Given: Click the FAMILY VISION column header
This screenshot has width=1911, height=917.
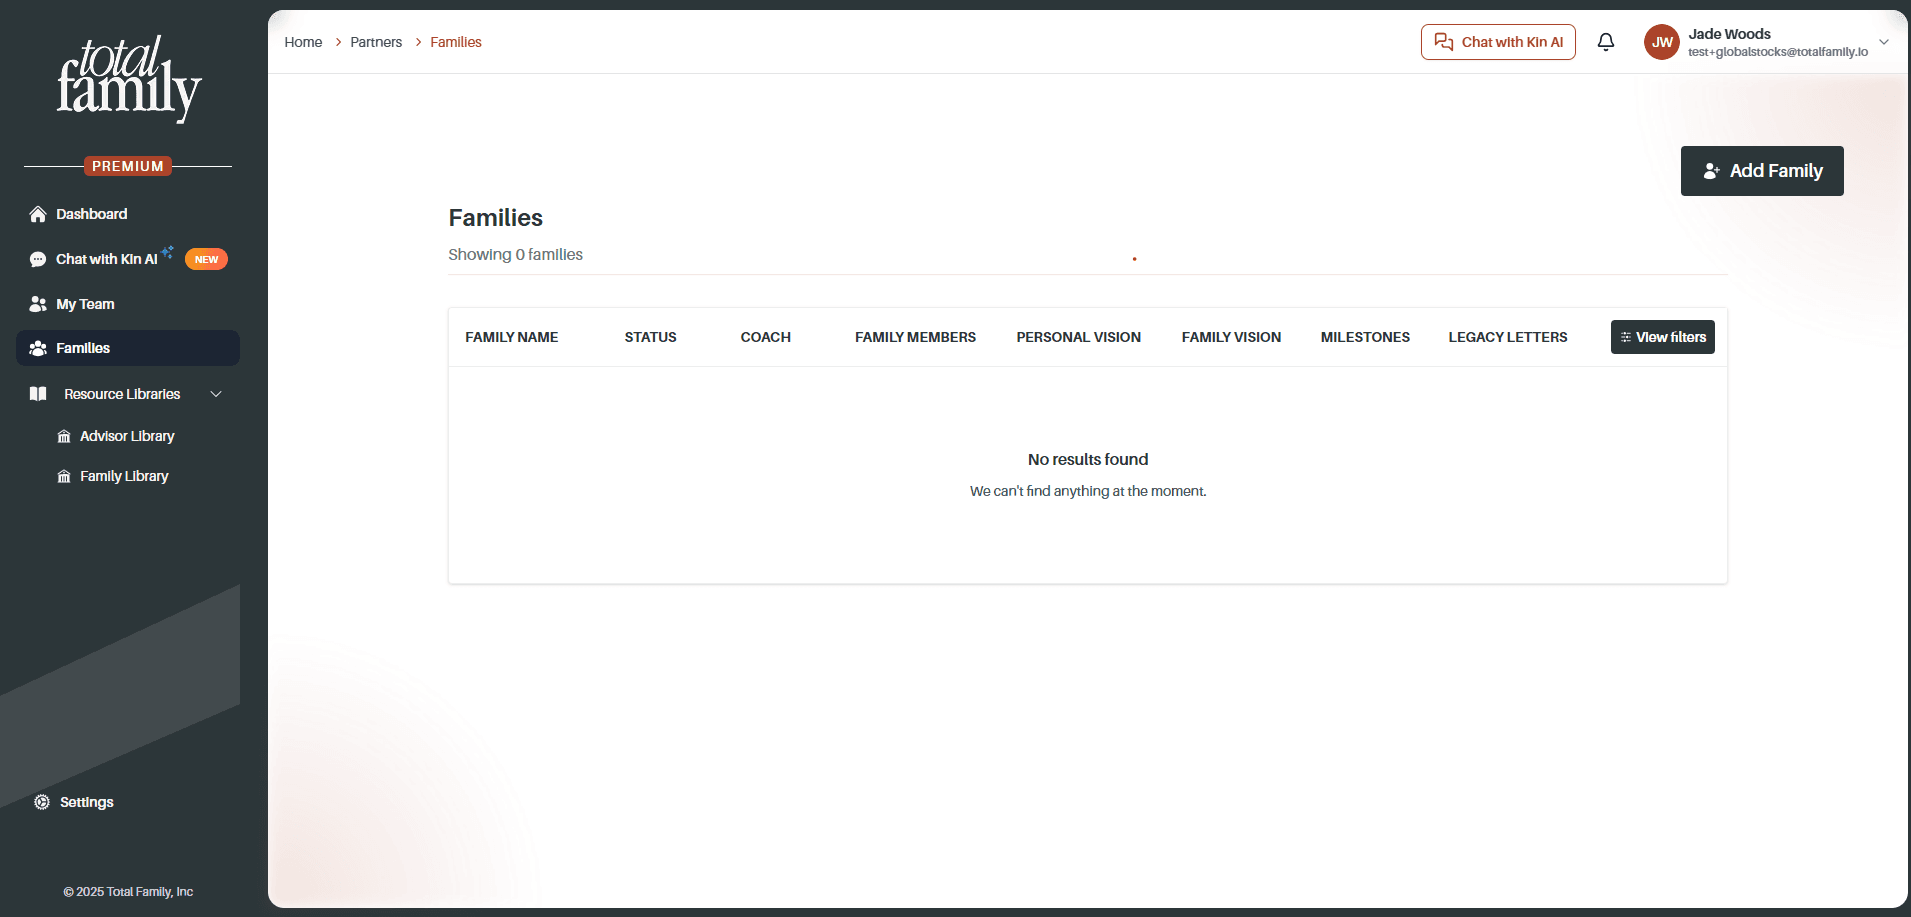Looking at the screenshot, I should [1231, 337].
